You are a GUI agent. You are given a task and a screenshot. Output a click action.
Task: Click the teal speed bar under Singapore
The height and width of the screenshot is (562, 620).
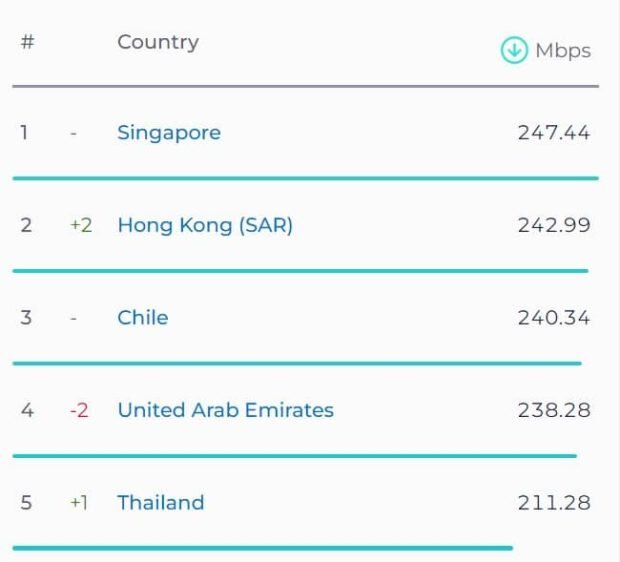coord(305,178)
